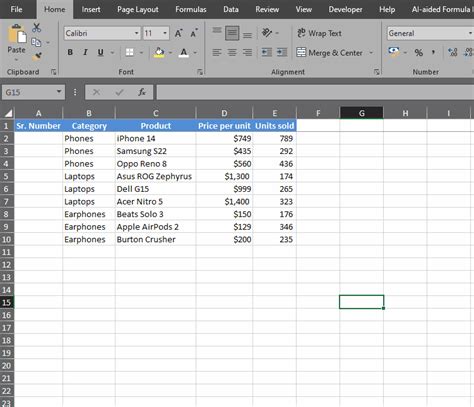Select cell with price $1,300
The height and width of the screenshot is (407, 474).
coord(224,176)
